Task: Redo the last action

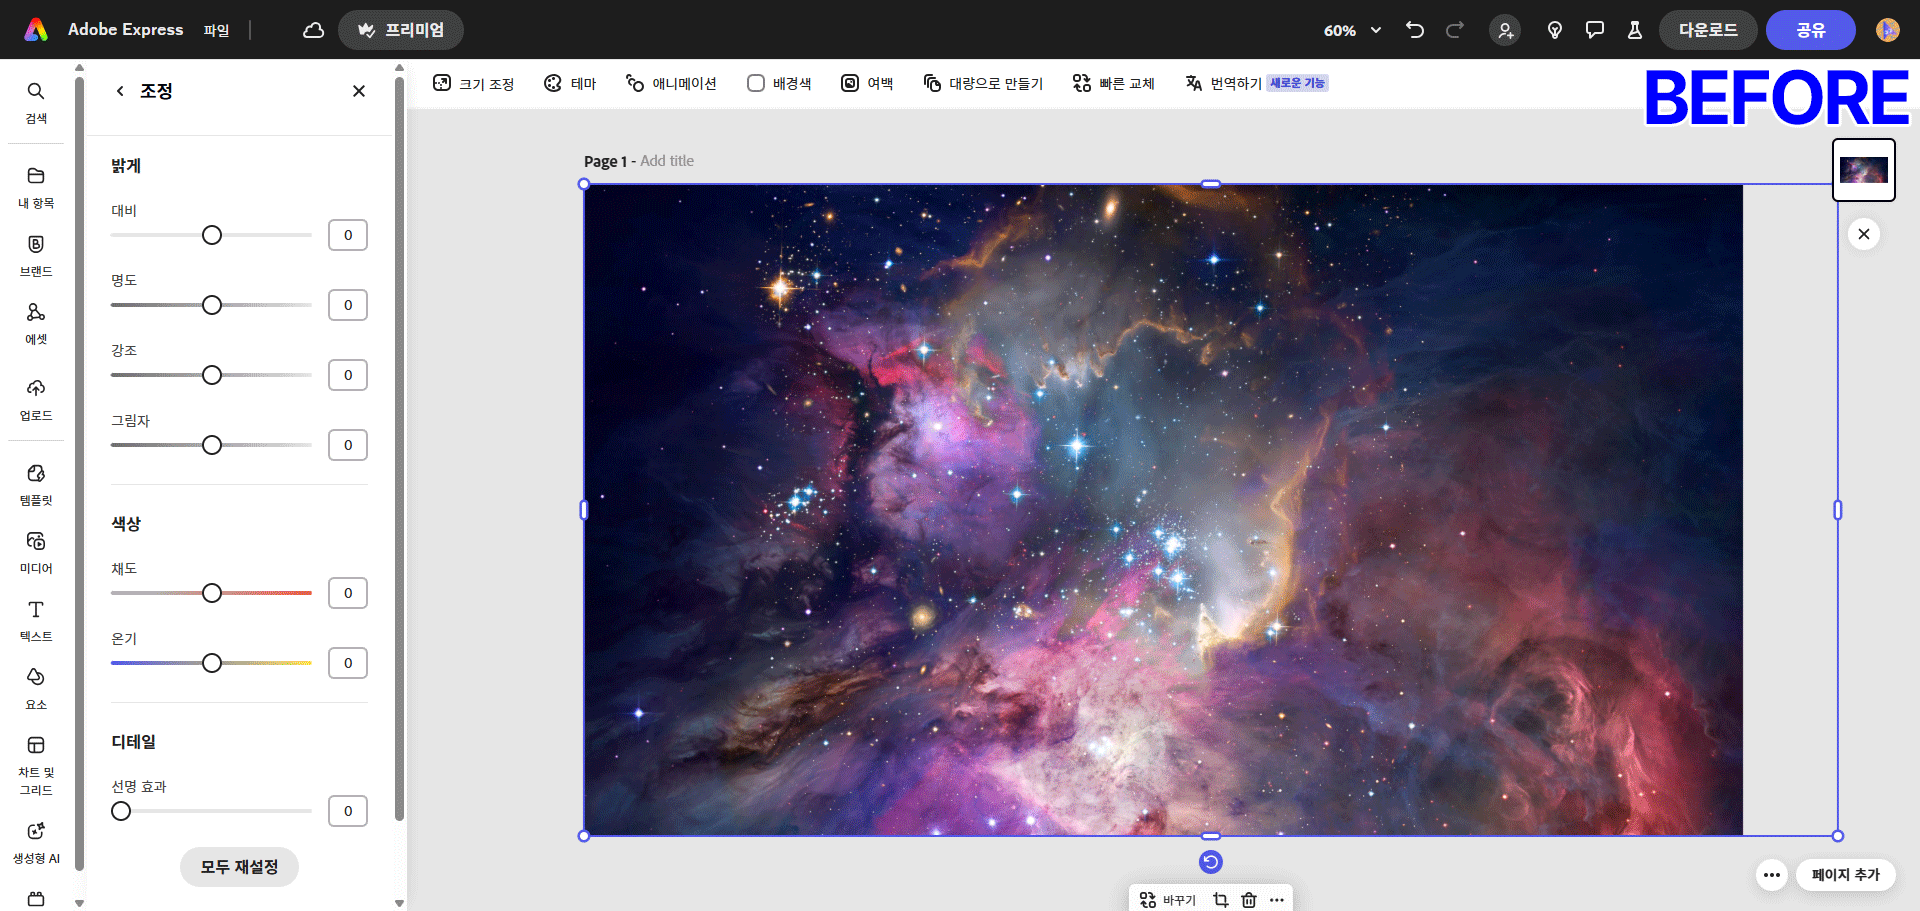Action: [x=1455, y=30]
